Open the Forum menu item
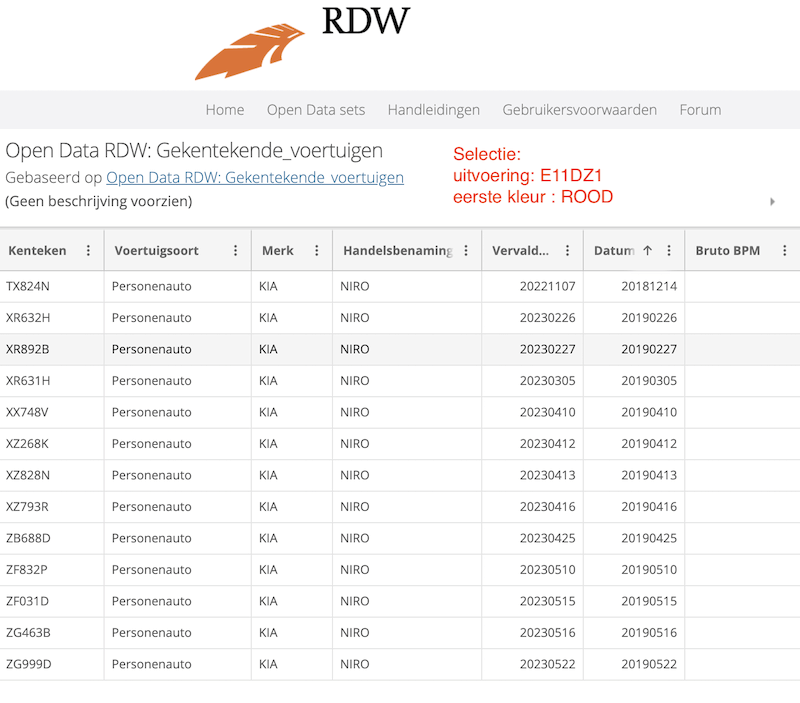This screenshot has height=703, width=800. point(700,110)
